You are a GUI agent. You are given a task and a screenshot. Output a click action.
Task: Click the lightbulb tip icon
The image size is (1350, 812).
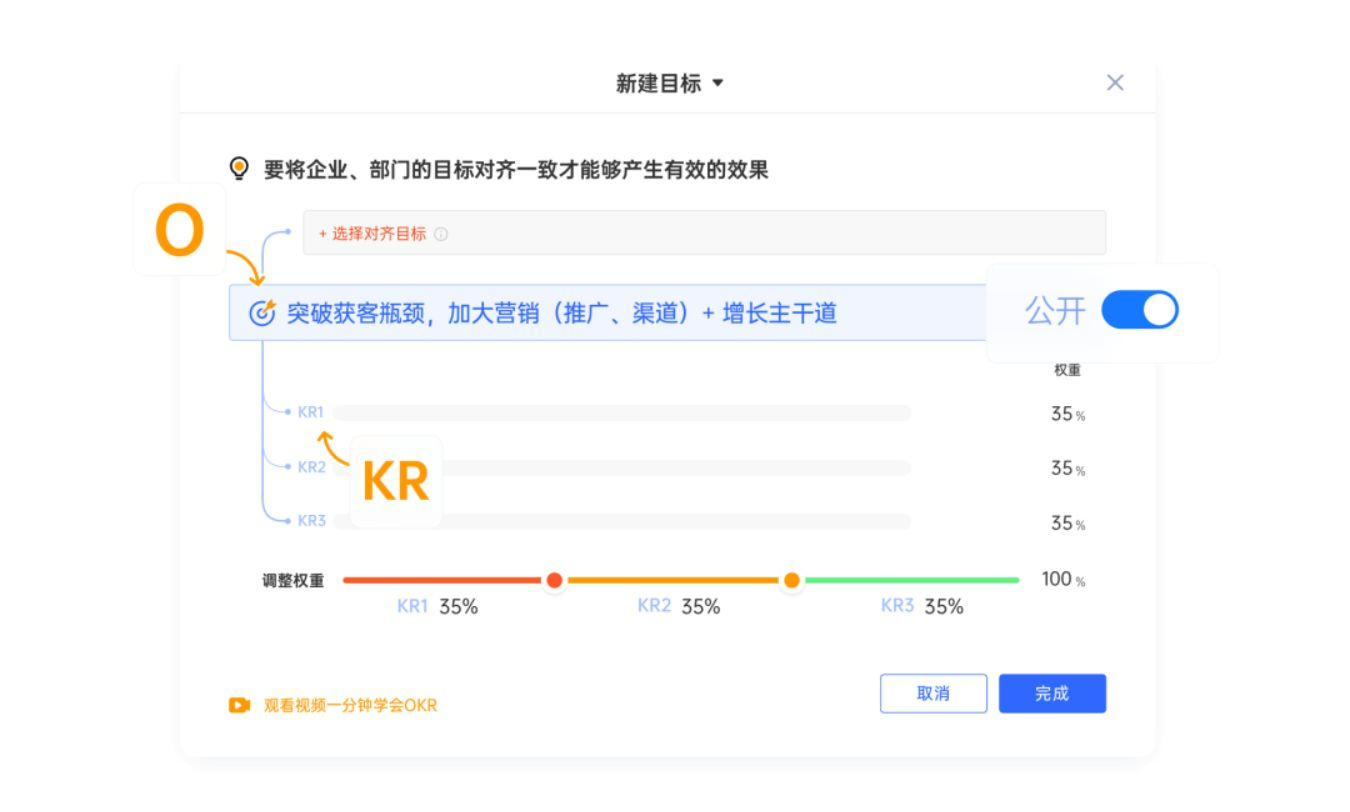tap(239, 168)
